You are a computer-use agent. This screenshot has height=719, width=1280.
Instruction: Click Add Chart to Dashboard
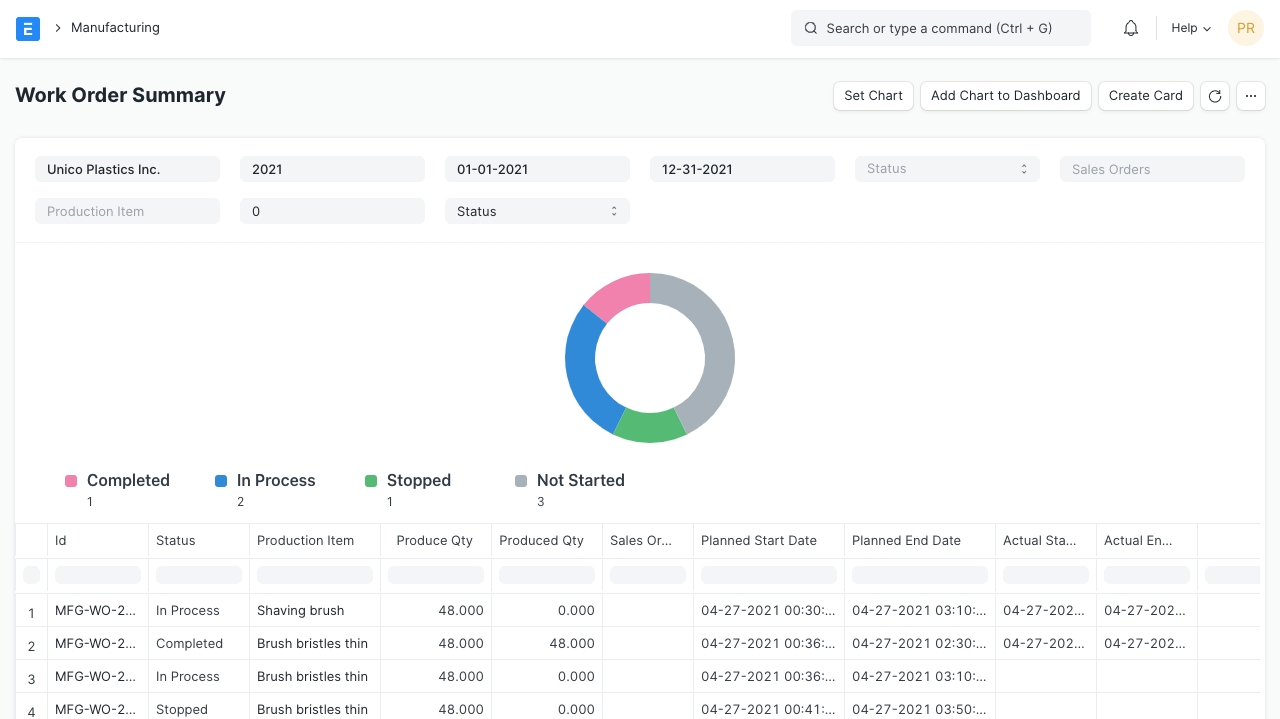click(x=1005, y=96)
